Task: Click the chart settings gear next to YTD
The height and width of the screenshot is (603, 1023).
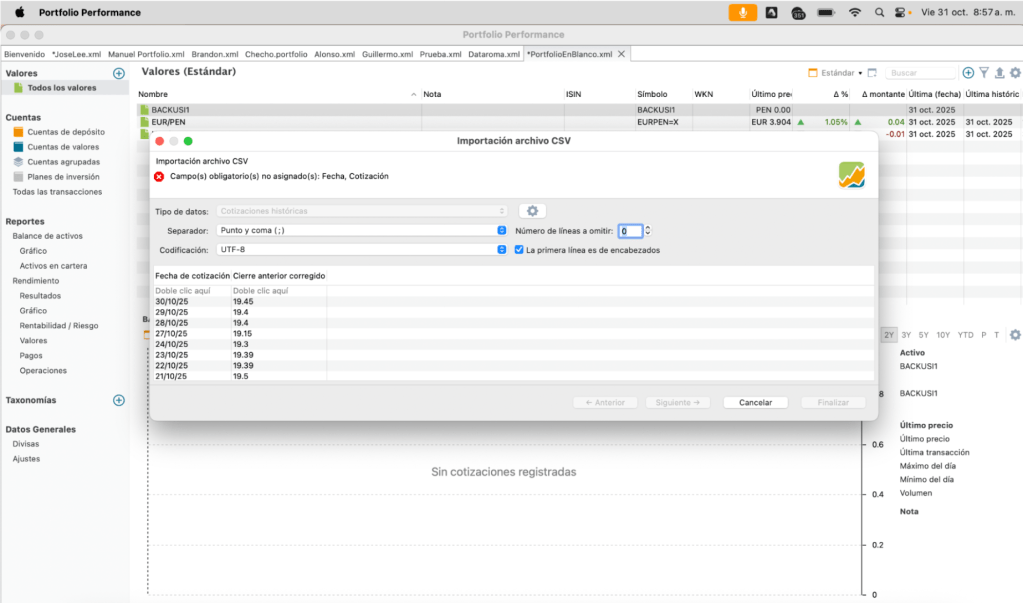Action: [1014, 335]
